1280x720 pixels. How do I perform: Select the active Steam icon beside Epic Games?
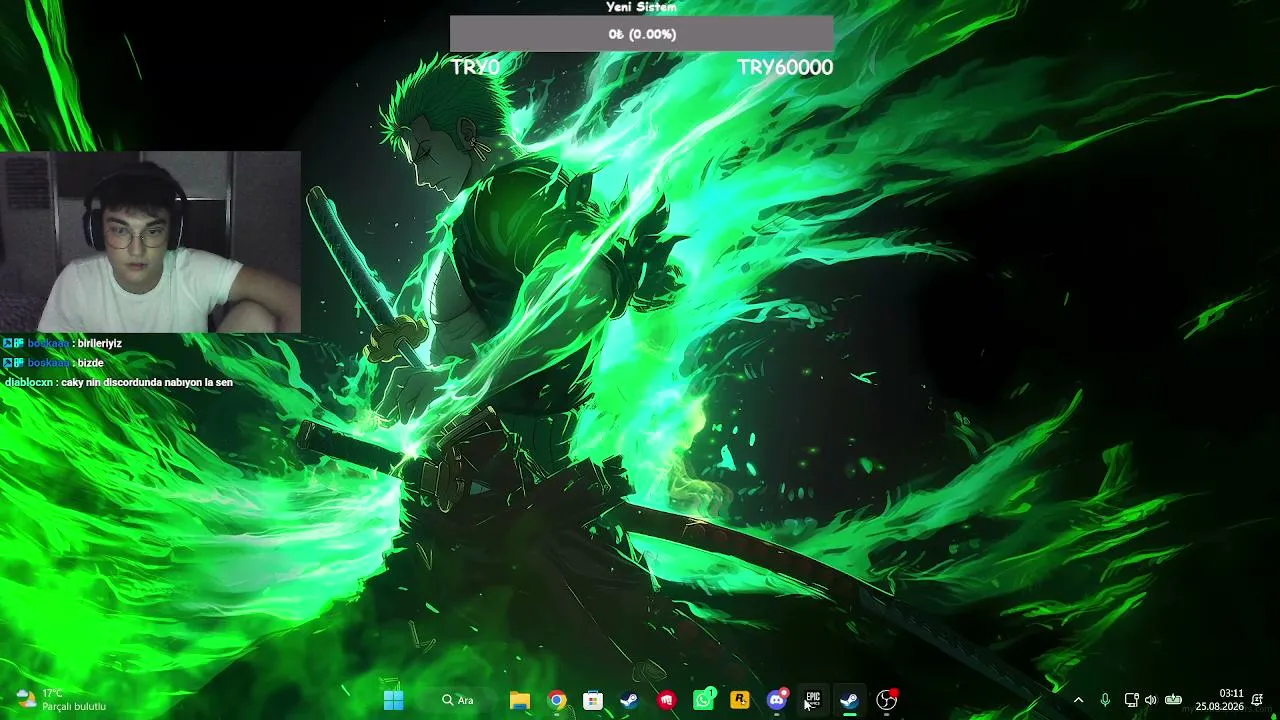coord(849,700)
